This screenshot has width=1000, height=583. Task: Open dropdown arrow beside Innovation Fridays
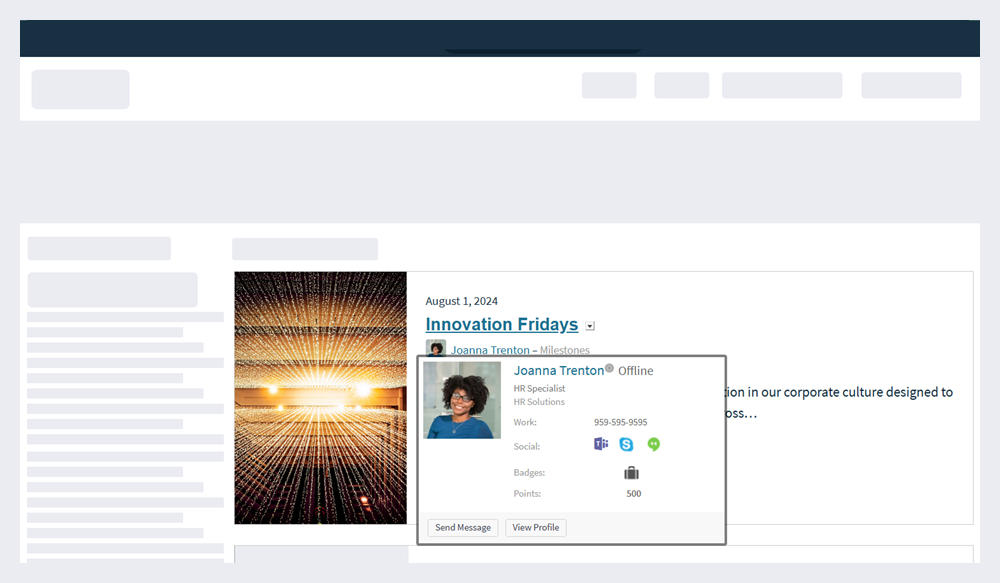[x=590, y=326]
